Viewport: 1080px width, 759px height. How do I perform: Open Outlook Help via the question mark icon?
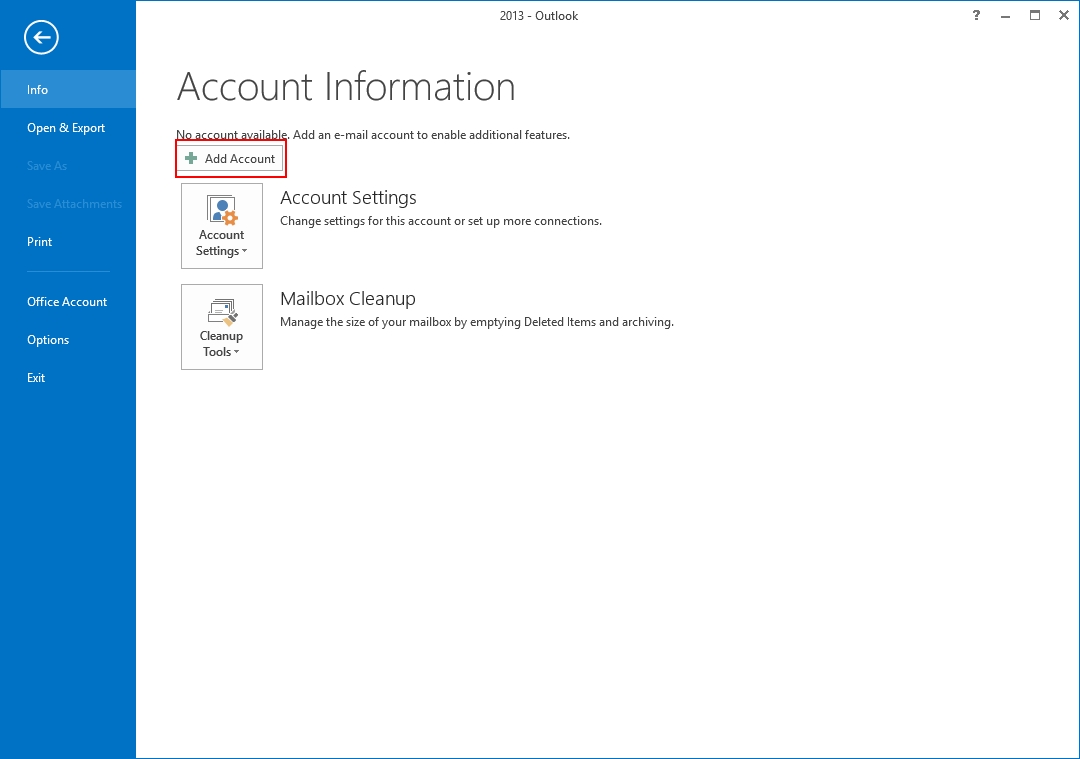[976, 15]
